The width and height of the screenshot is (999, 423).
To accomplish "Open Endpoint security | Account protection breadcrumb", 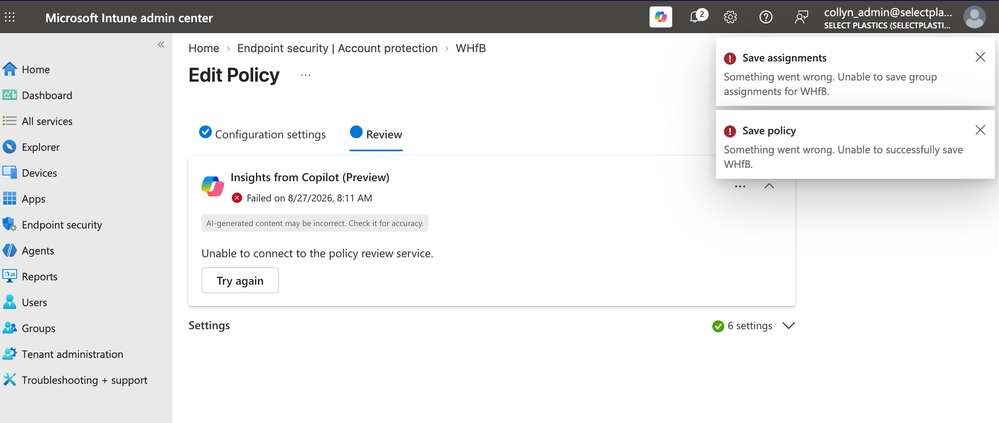I will tap(337, 48).
